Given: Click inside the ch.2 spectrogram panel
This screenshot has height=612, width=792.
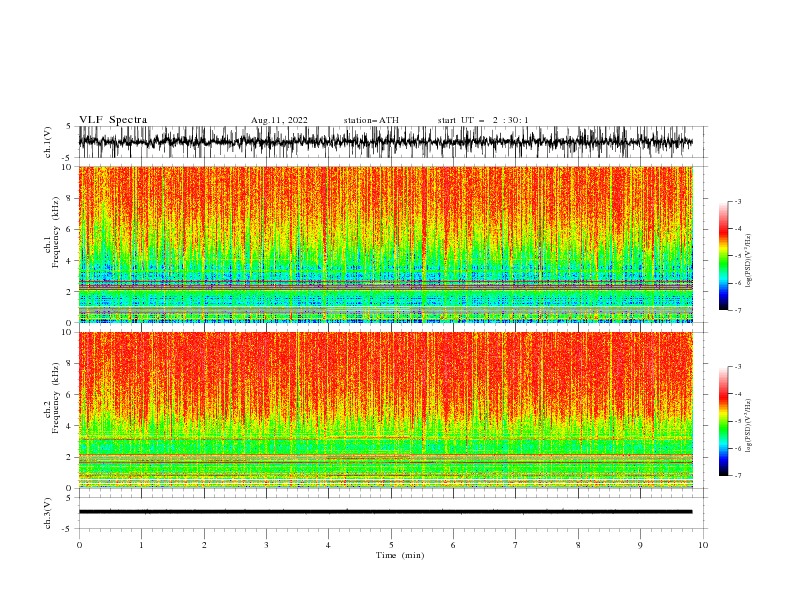Looking at the screenshot, I should (x=385, y=410).
